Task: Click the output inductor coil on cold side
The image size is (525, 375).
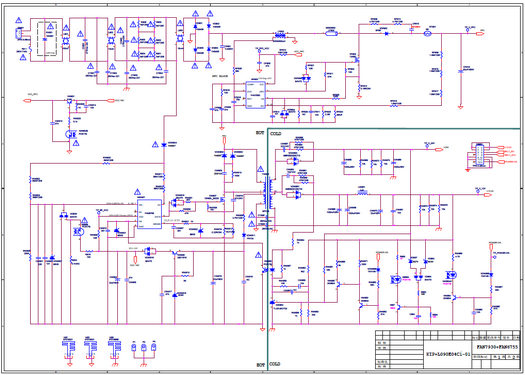Action: click(x=361, y=193)
